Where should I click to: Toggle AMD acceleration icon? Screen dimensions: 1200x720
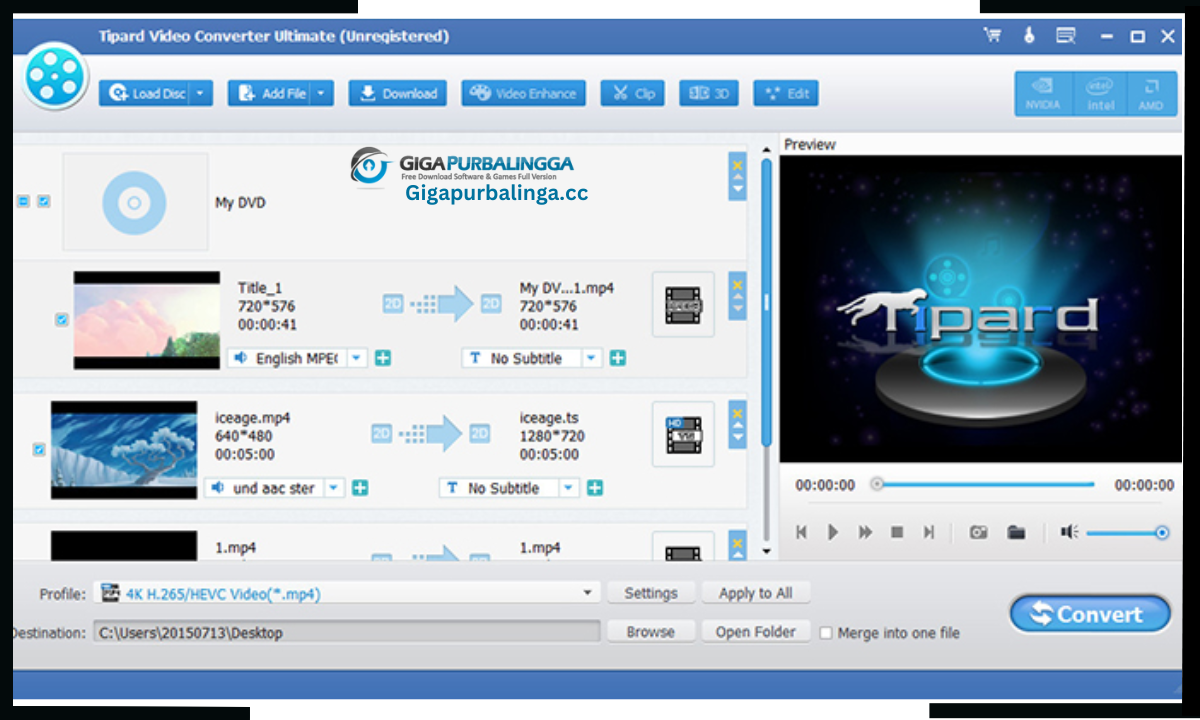(1151, 93)
